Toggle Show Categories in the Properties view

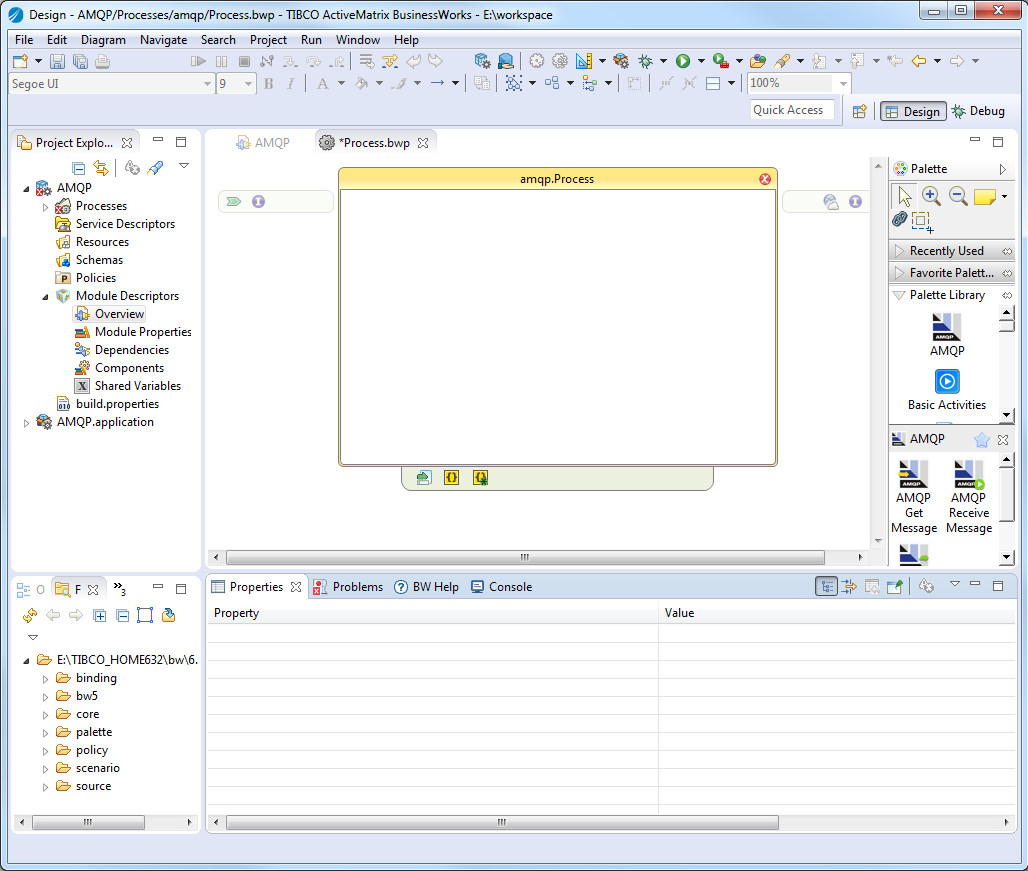coord(827,587)
